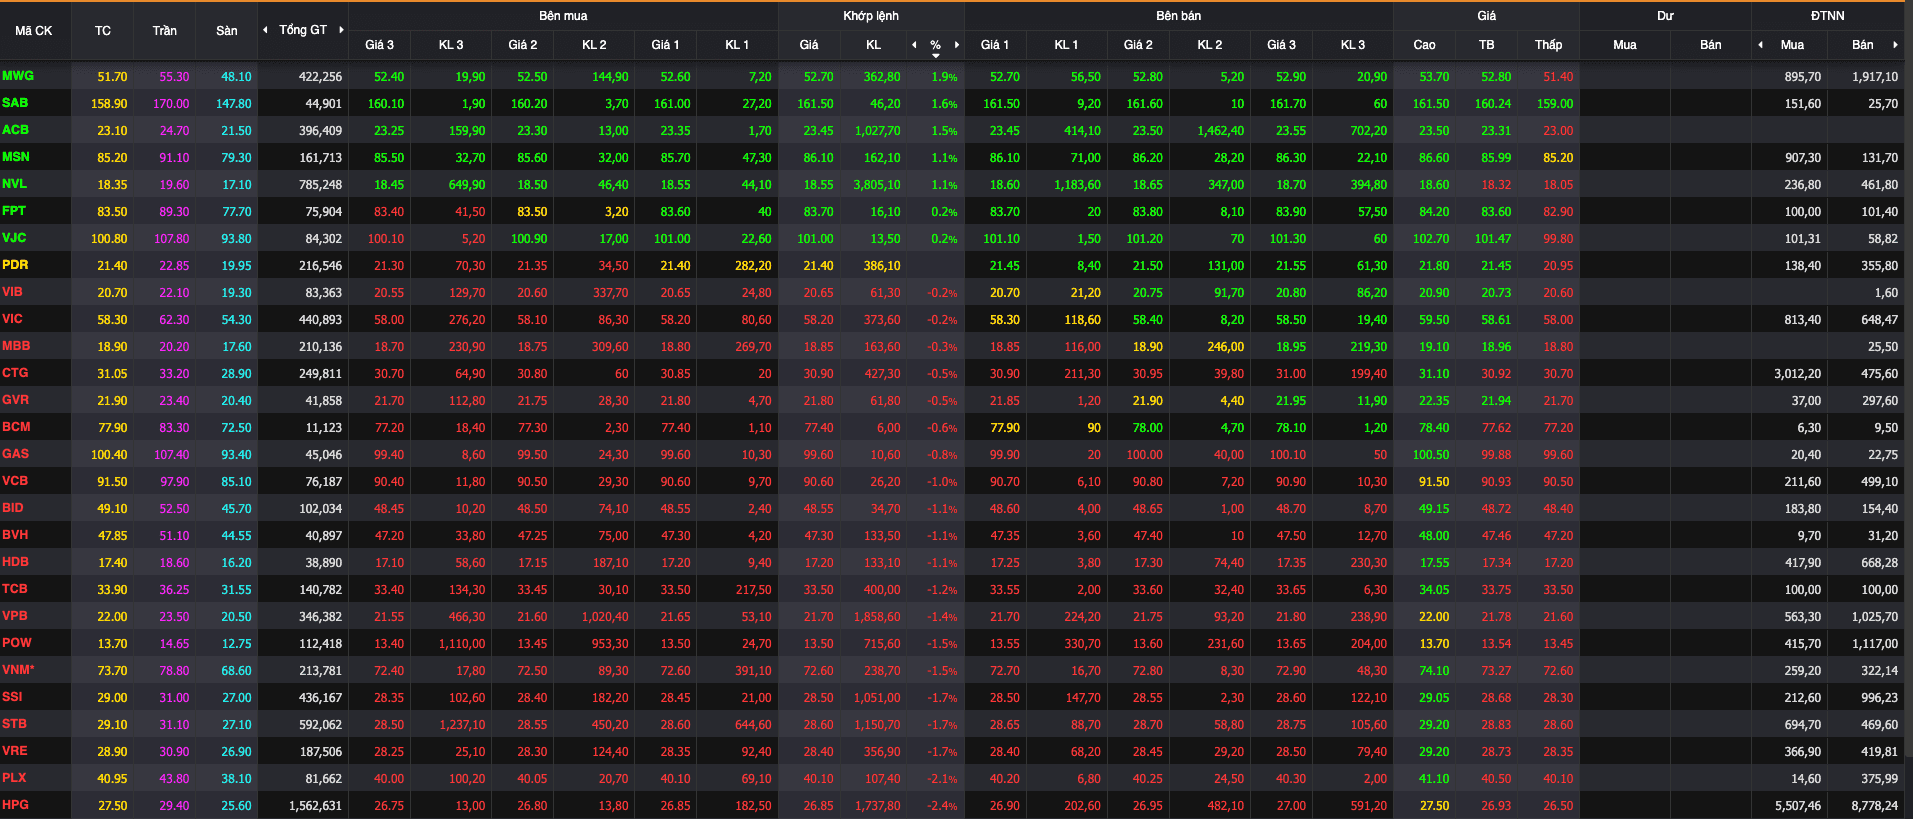
Task: Click the Khớp lệnh KL header
Action: (x=874, y=45)
